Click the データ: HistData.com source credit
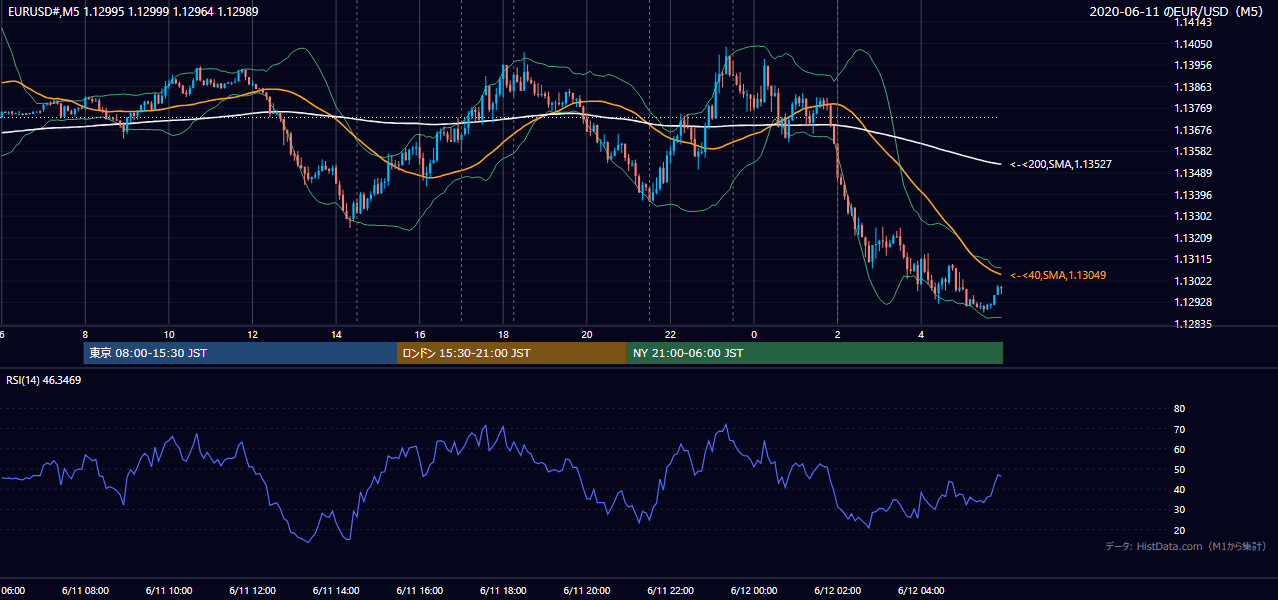The image size is (1278, 600). [x=1186, y=546]
